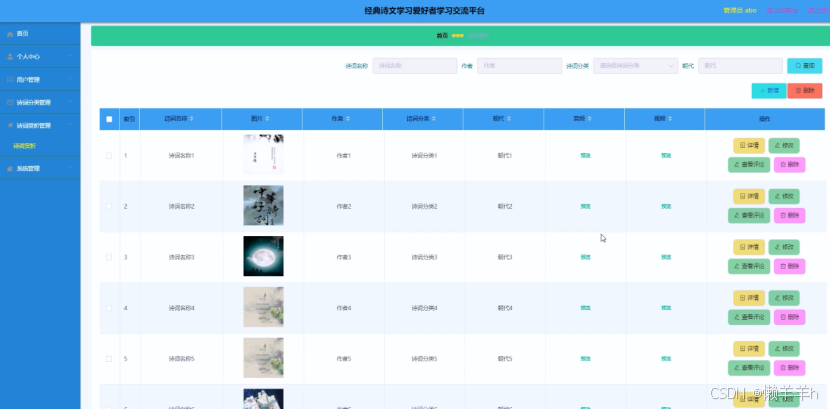Click the 查询 search button
831x409 pixels.
pyautogui.click(x=805, y=66)
